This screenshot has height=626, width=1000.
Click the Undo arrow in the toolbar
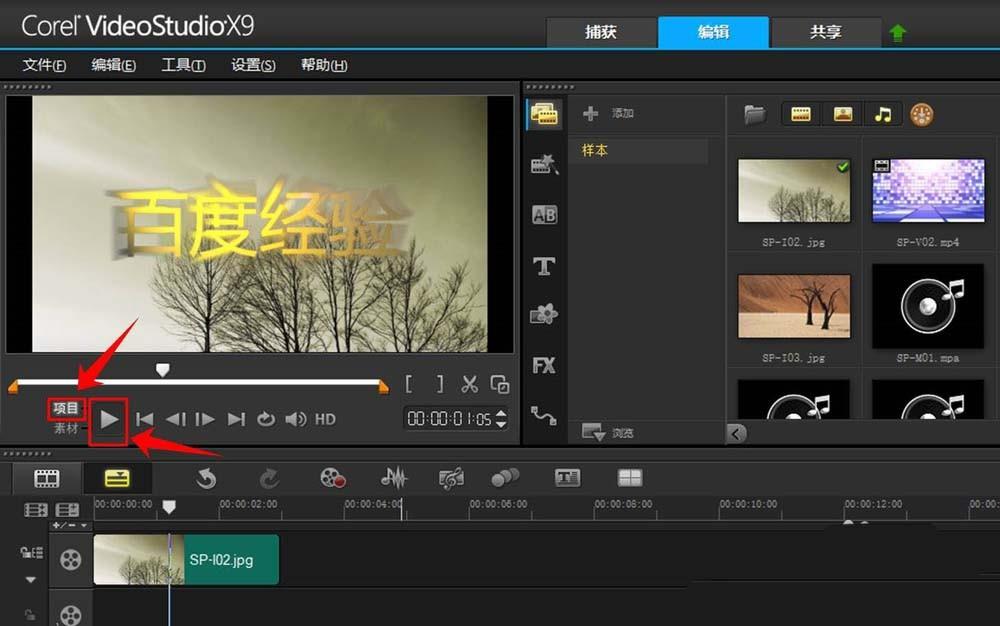[205, 479]
